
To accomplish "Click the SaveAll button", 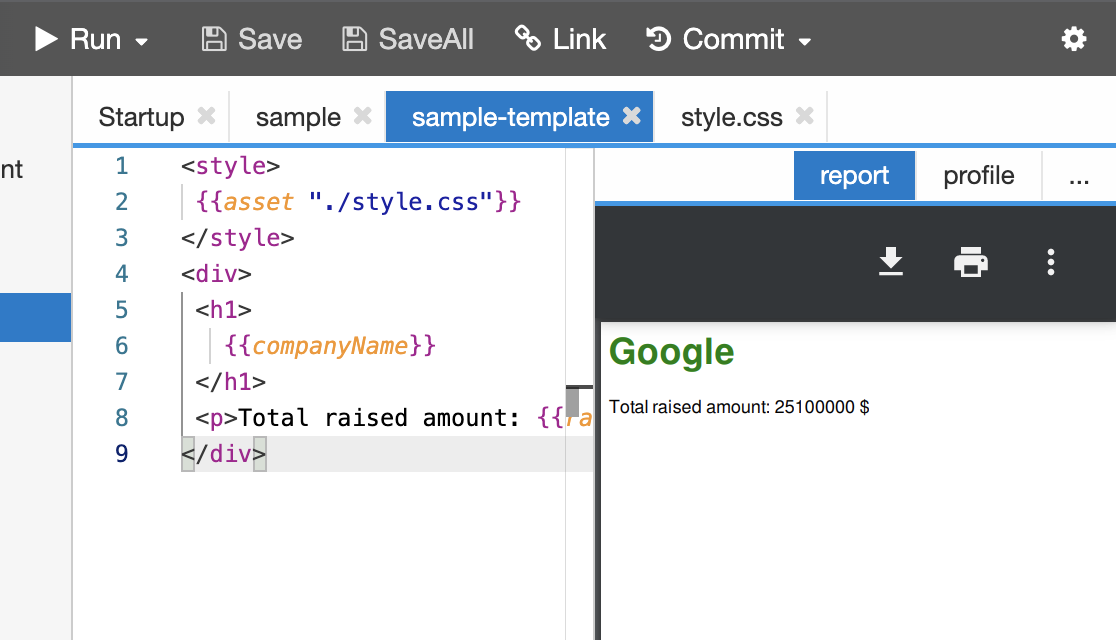I will tap(408, 39).
